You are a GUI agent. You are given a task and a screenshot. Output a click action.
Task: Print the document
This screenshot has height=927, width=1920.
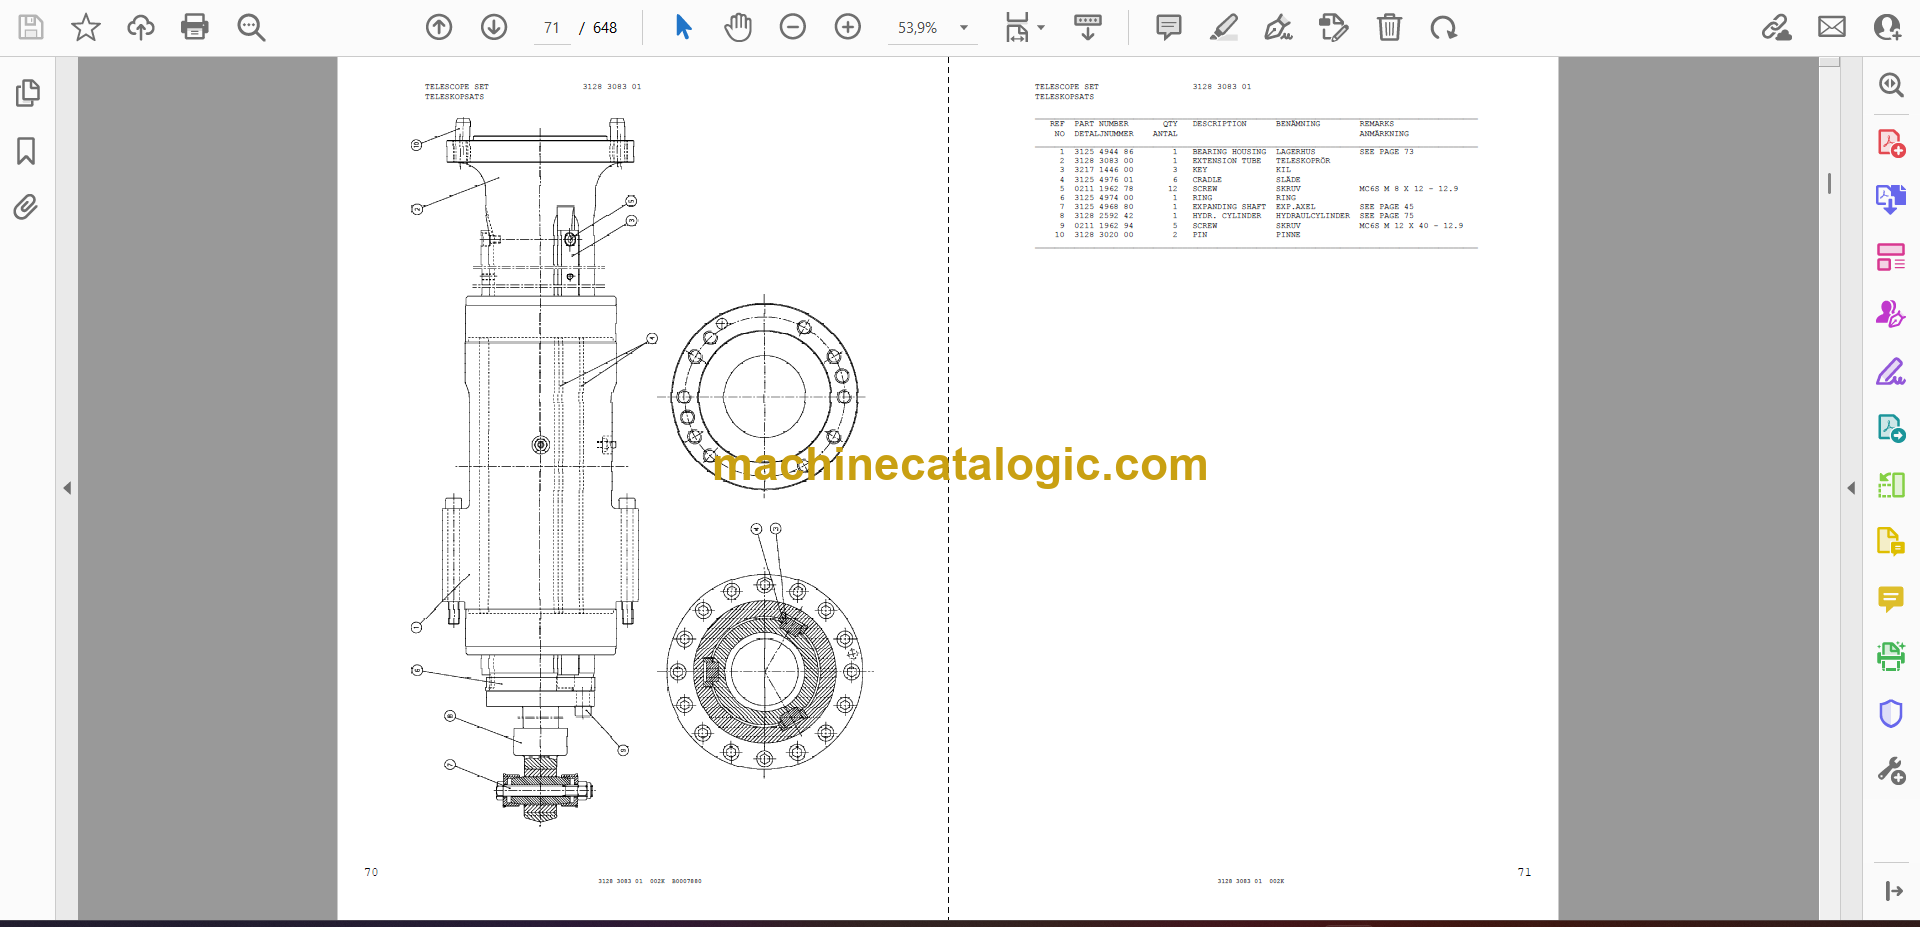[x=195, y=27]
